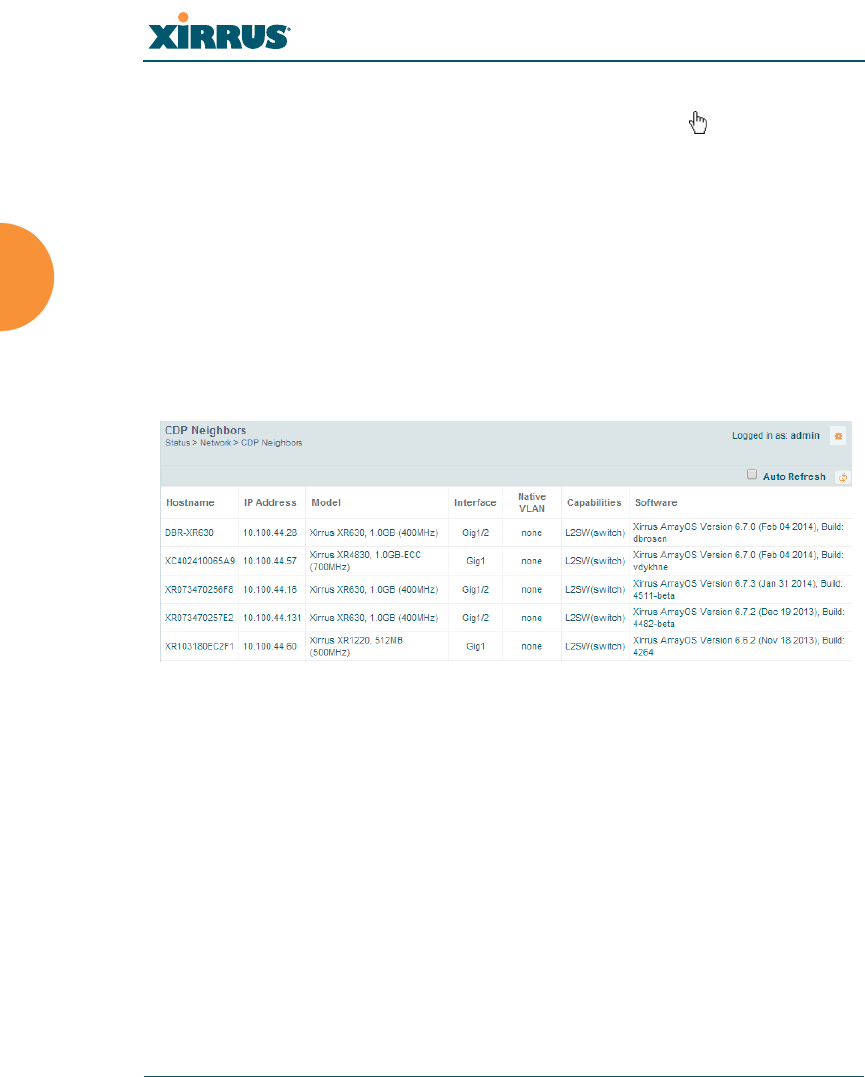Click 'Status' in the breadcrumb
This screenshot has height=1077, width=865.
(x=177, y=443)
